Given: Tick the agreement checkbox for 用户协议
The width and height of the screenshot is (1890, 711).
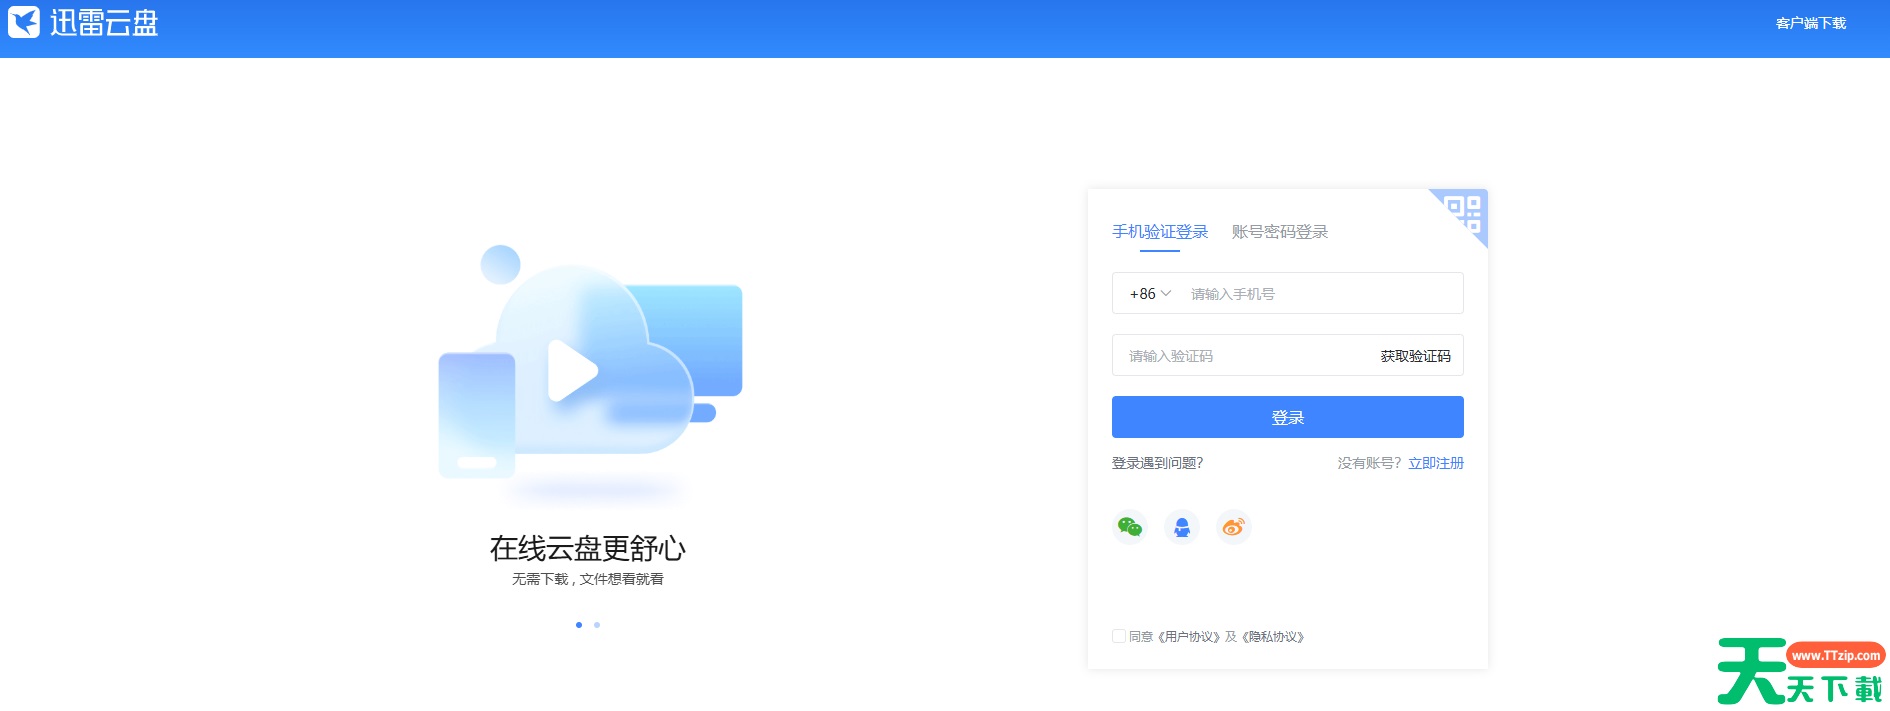Looking at the screenshot, I should pyautogui.click(x=1119, y=636).
